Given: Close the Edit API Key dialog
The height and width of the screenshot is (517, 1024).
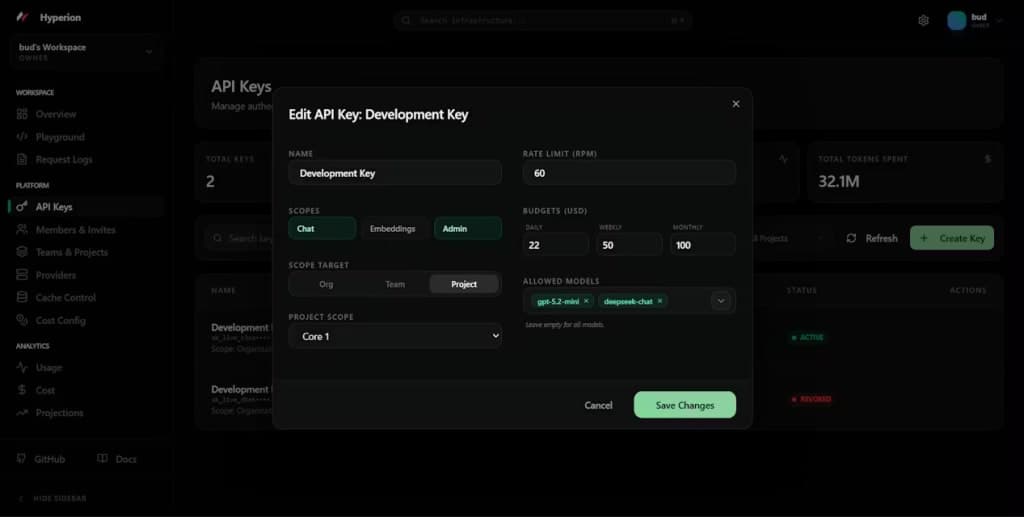Looking at the screenshot, I should (x=736, y=104).
